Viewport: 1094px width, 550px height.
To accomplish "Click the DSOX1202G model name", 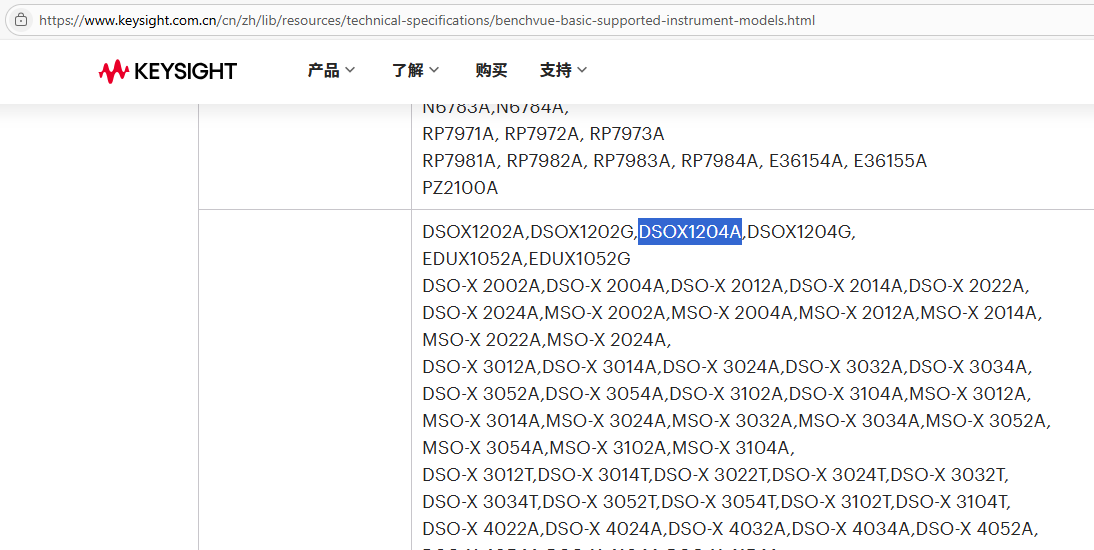I will pos(583,232).
